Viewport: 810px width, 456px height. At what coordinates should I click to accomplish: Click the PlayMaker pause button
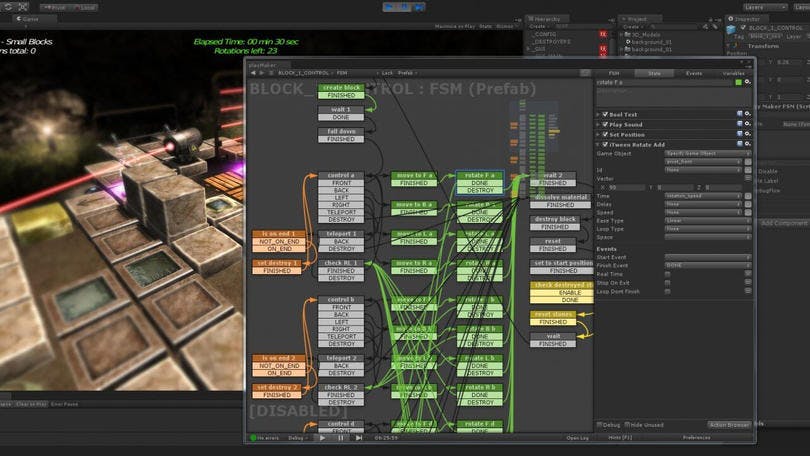pyautogui.click(x=340, y=437)
